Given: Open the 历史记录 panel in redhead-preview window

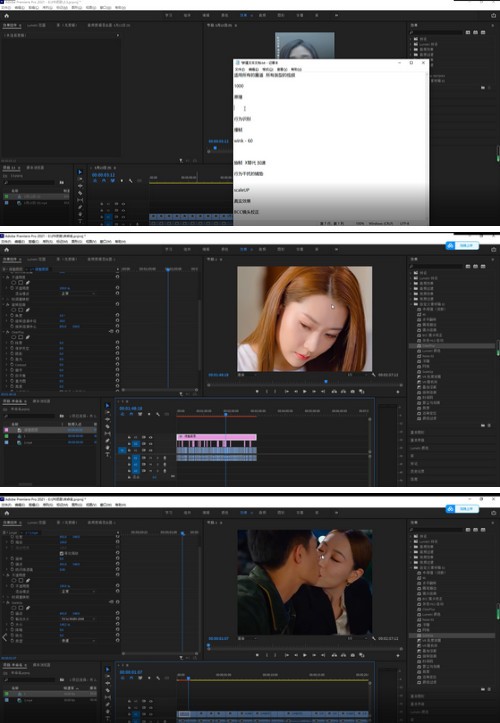Looking at the screenshot, I should (x=417, y=472).
